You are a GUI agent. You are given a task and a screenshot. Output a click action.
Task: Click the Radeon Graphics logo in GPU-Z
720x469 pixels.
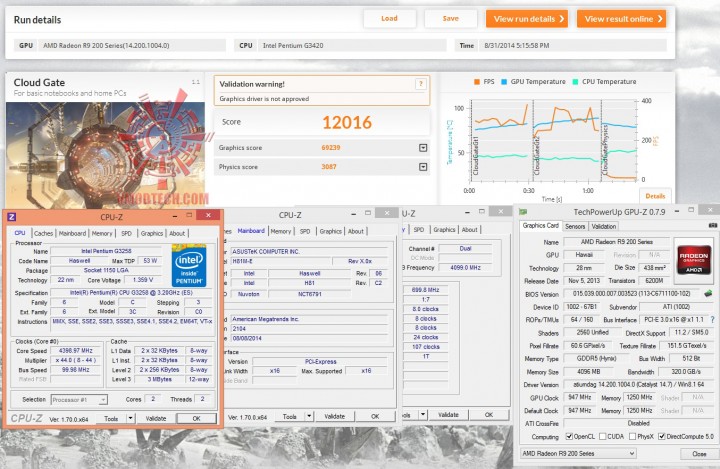point(693,258)
